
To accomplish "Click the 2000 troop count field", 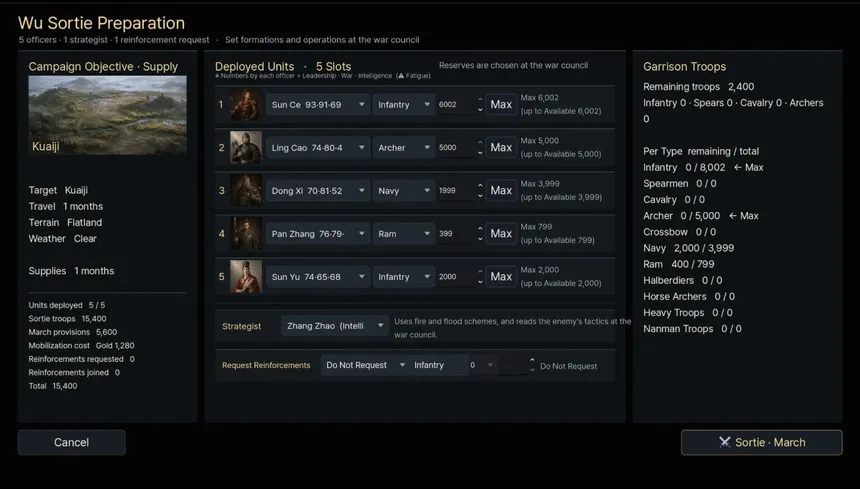I will coord(455,277).
